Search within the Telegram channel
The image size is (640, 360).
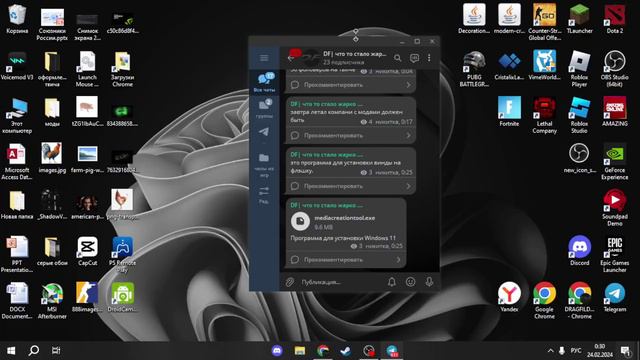tap(398, 58)
